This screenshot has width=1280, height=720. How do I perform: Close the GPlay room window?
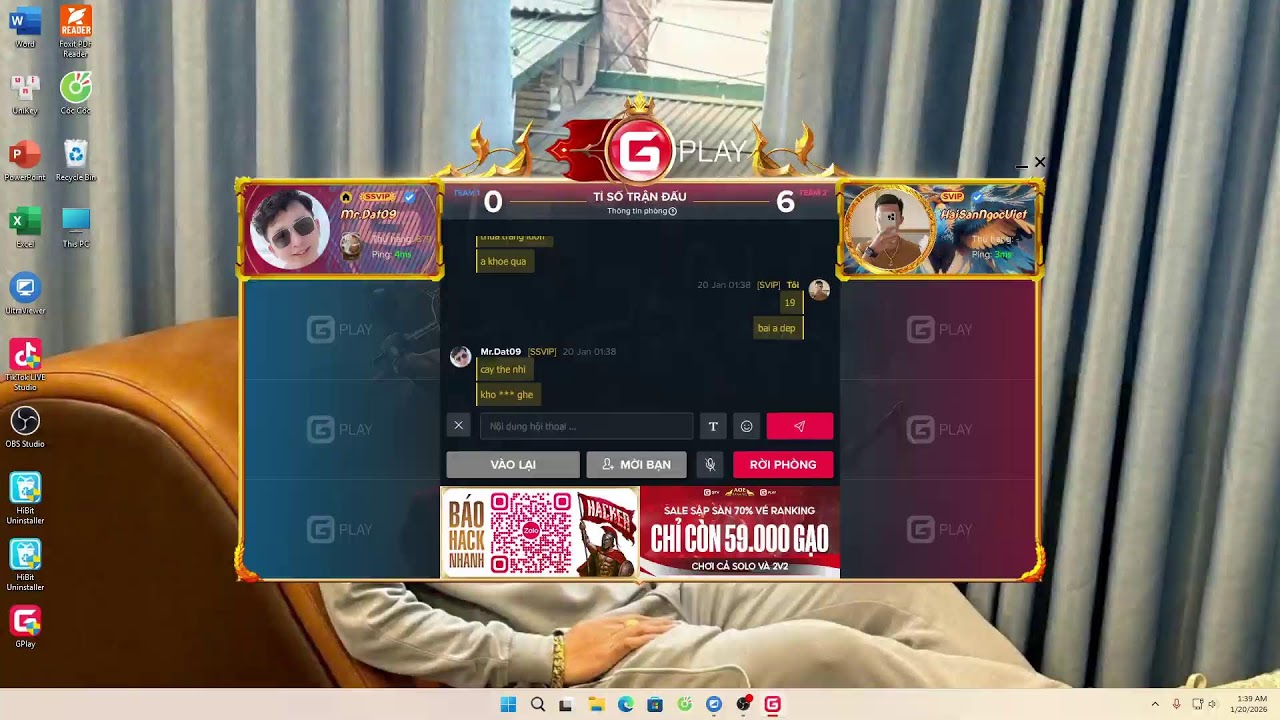(1040, 161)
